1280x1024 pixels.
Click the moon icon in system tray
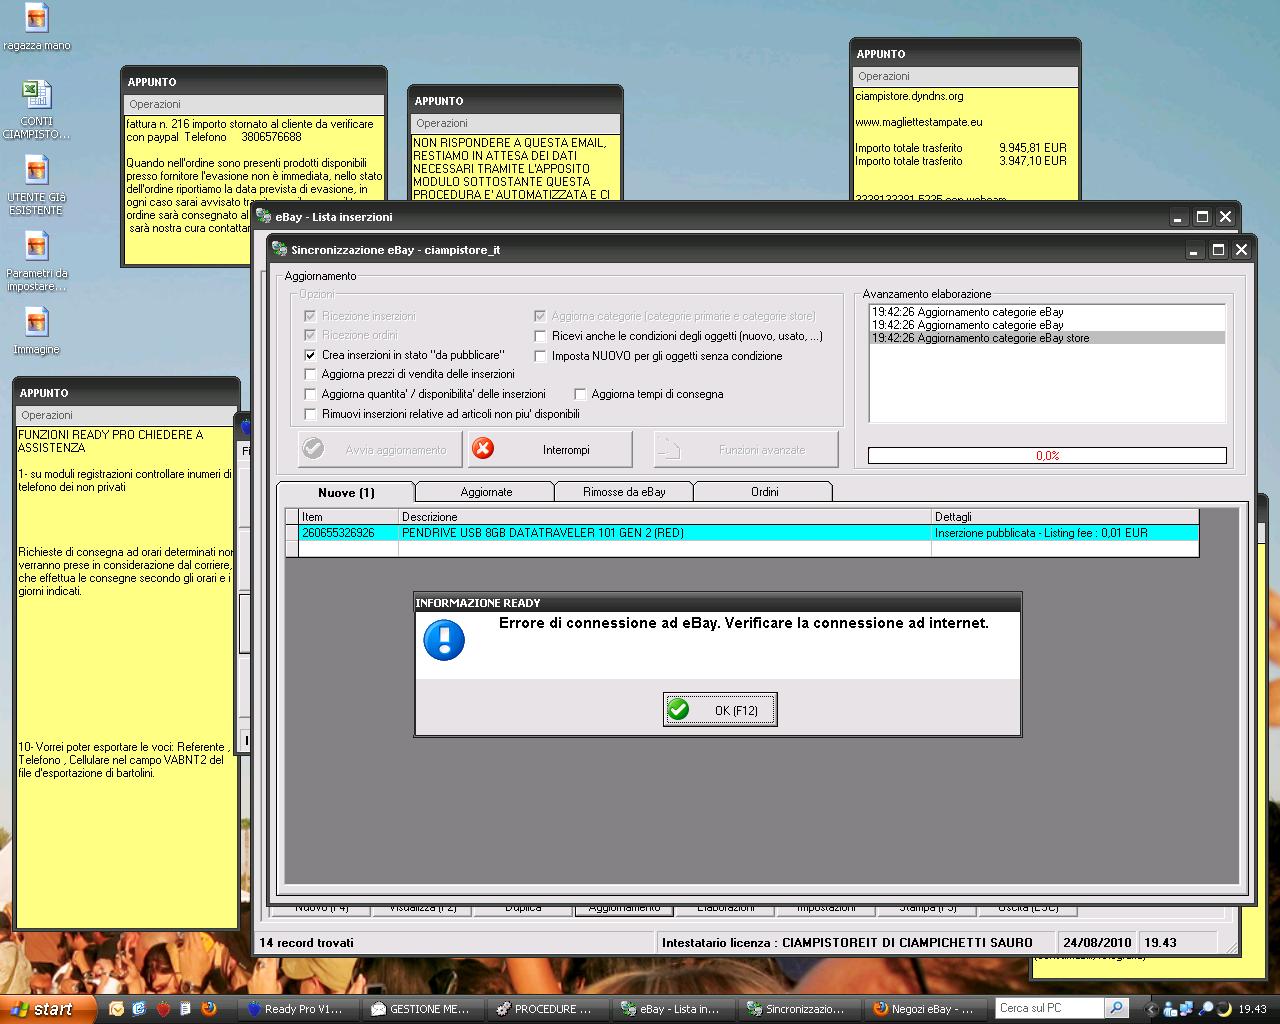click(x=1224, y=1009)
